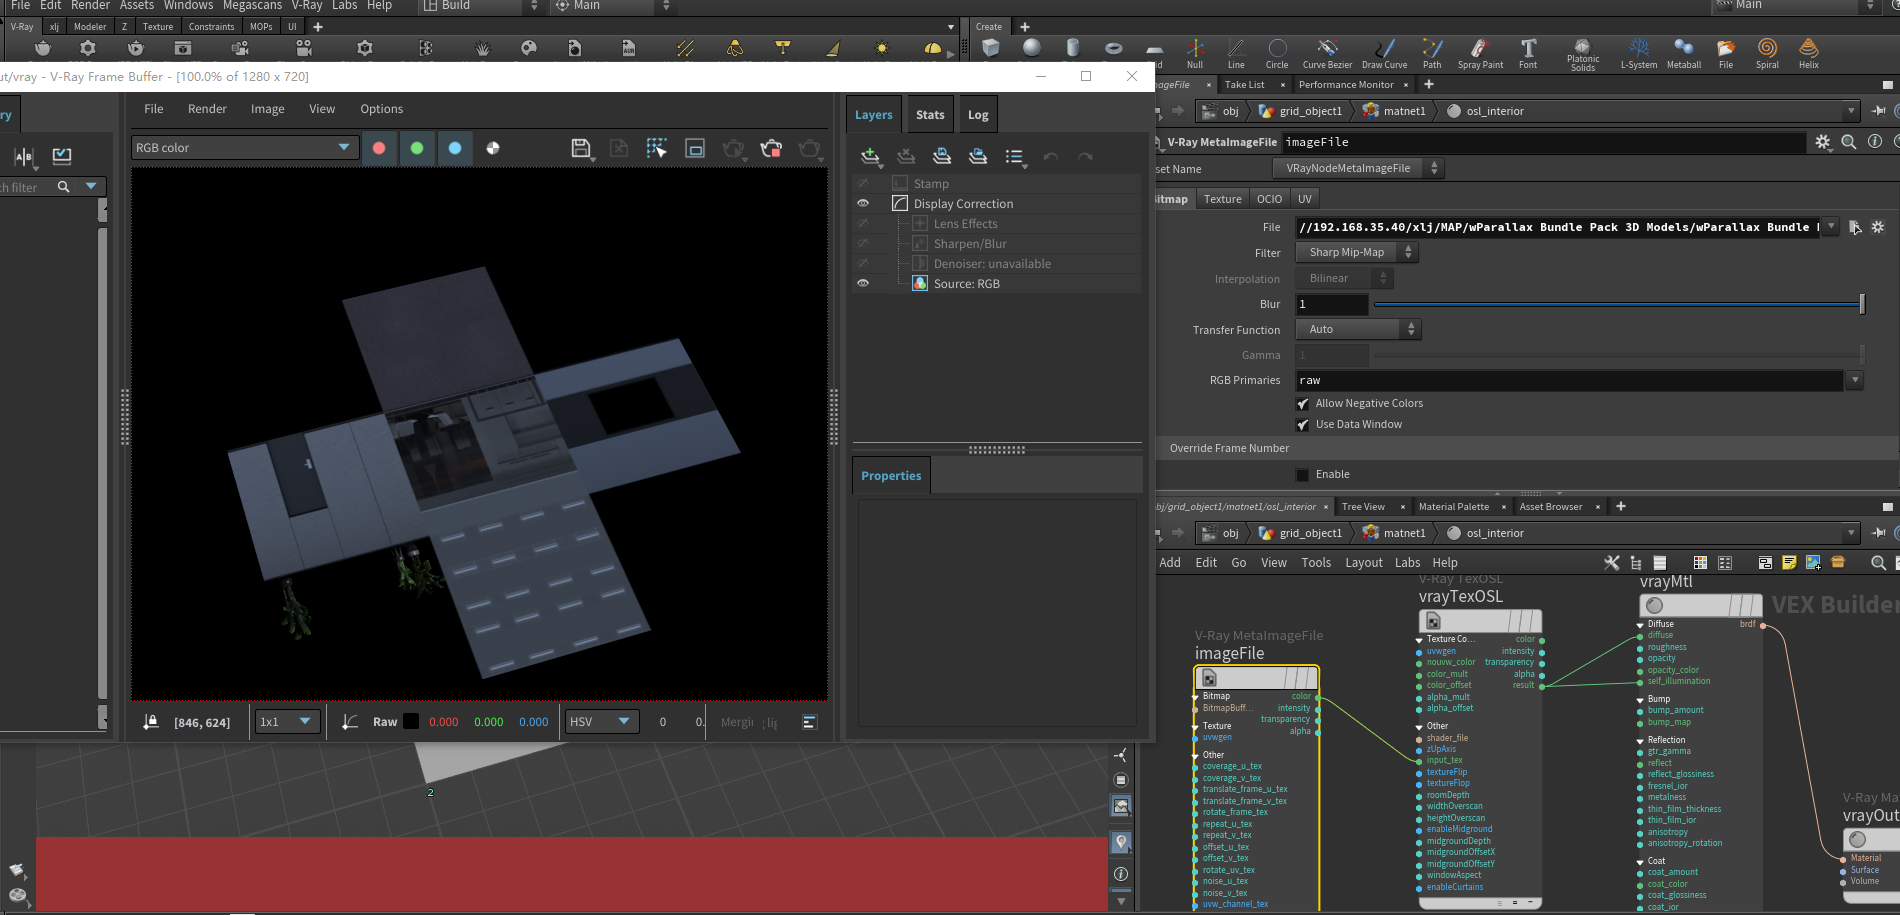This screenshot has width=1900, height=915.
Task: Open Frame Buffer Image menu
Action: tap(267, 109)
